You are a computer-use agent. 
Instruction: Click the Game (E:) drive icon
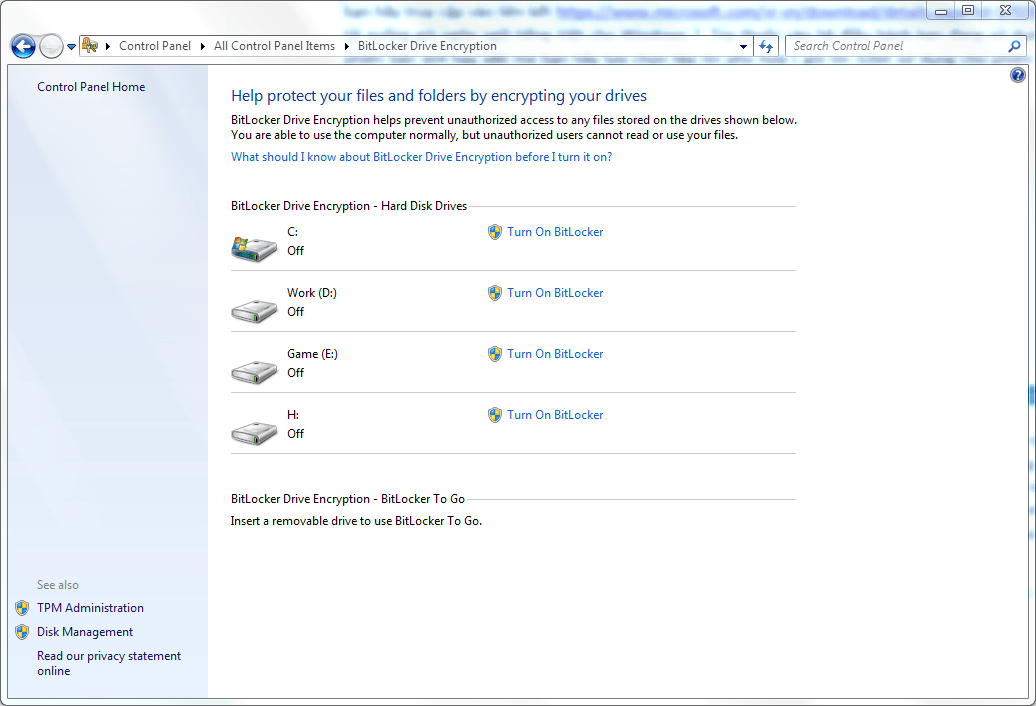254,372
